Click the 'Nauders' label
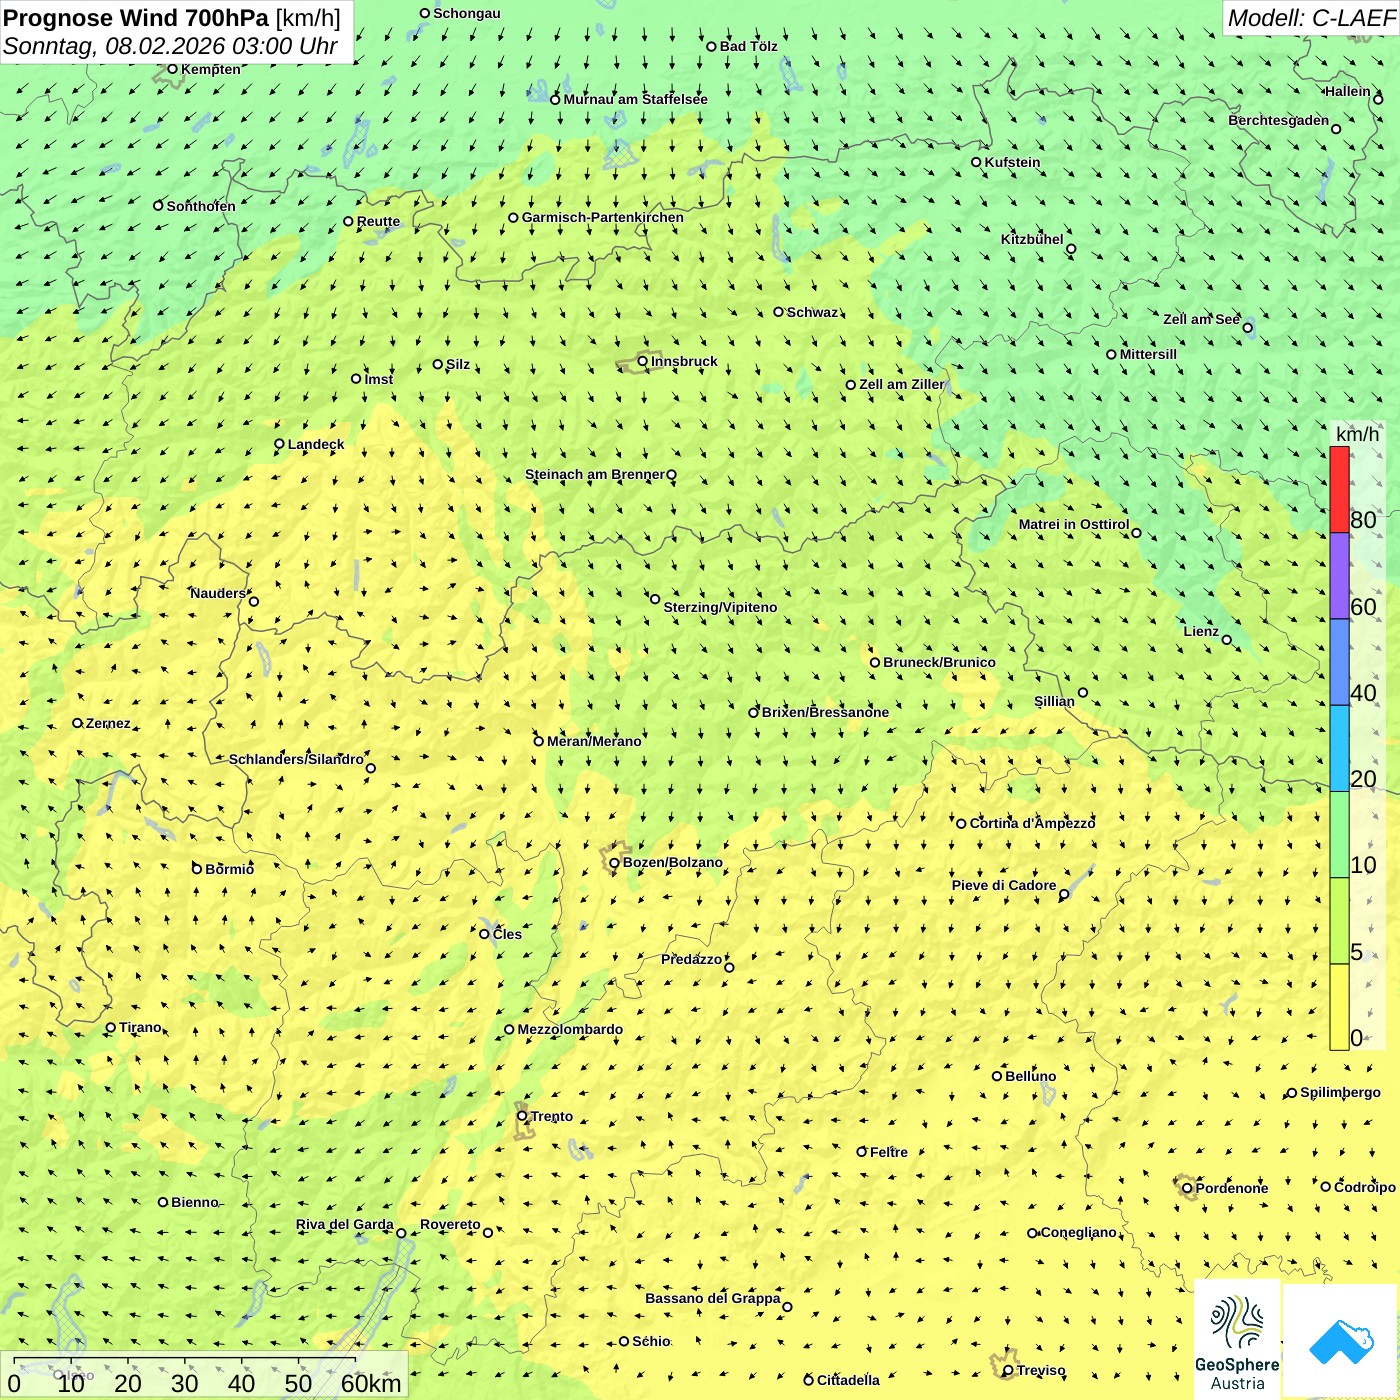The width and height of the screenshot is (1400, 1400). [x=218, y=593]
